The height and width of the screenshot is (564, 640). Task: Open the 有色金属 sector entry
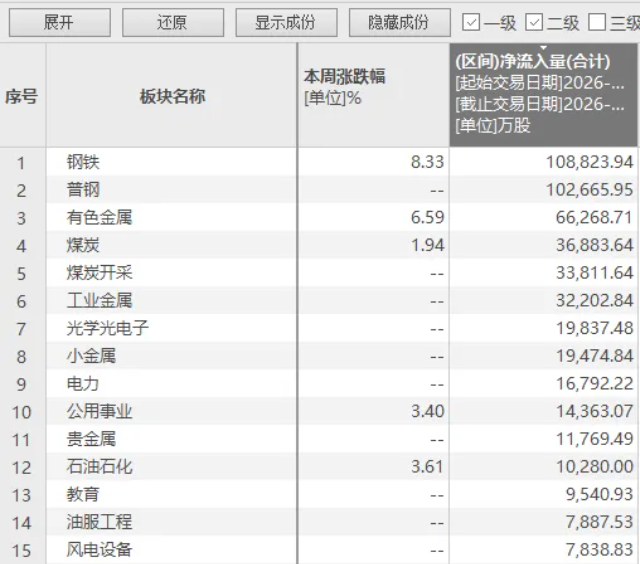click(99, 217)
